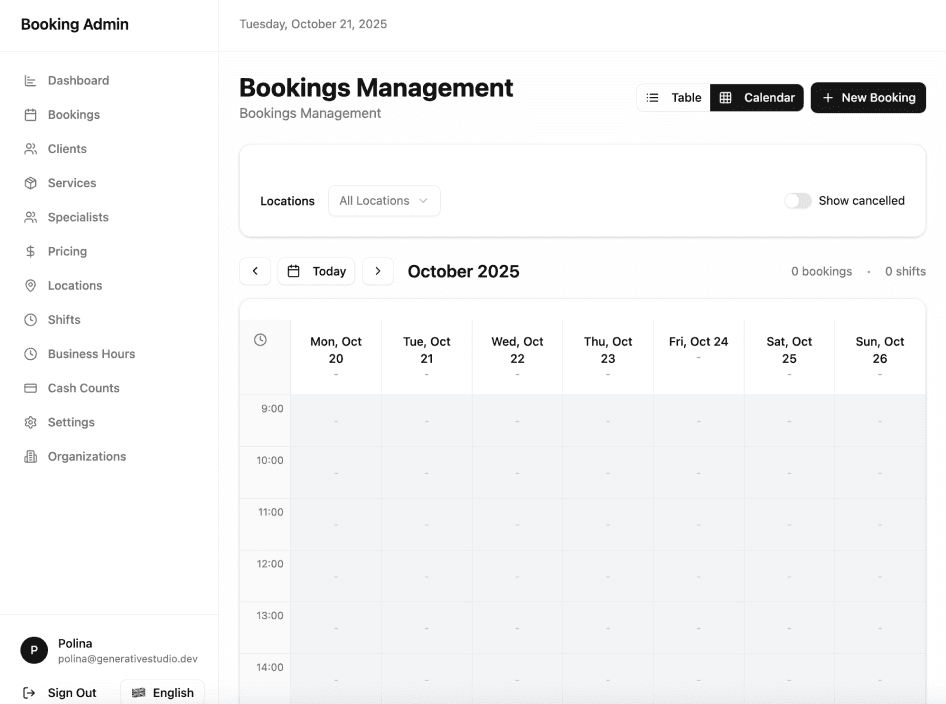
Task: Click the 10:00 time label
Action: 270,460
